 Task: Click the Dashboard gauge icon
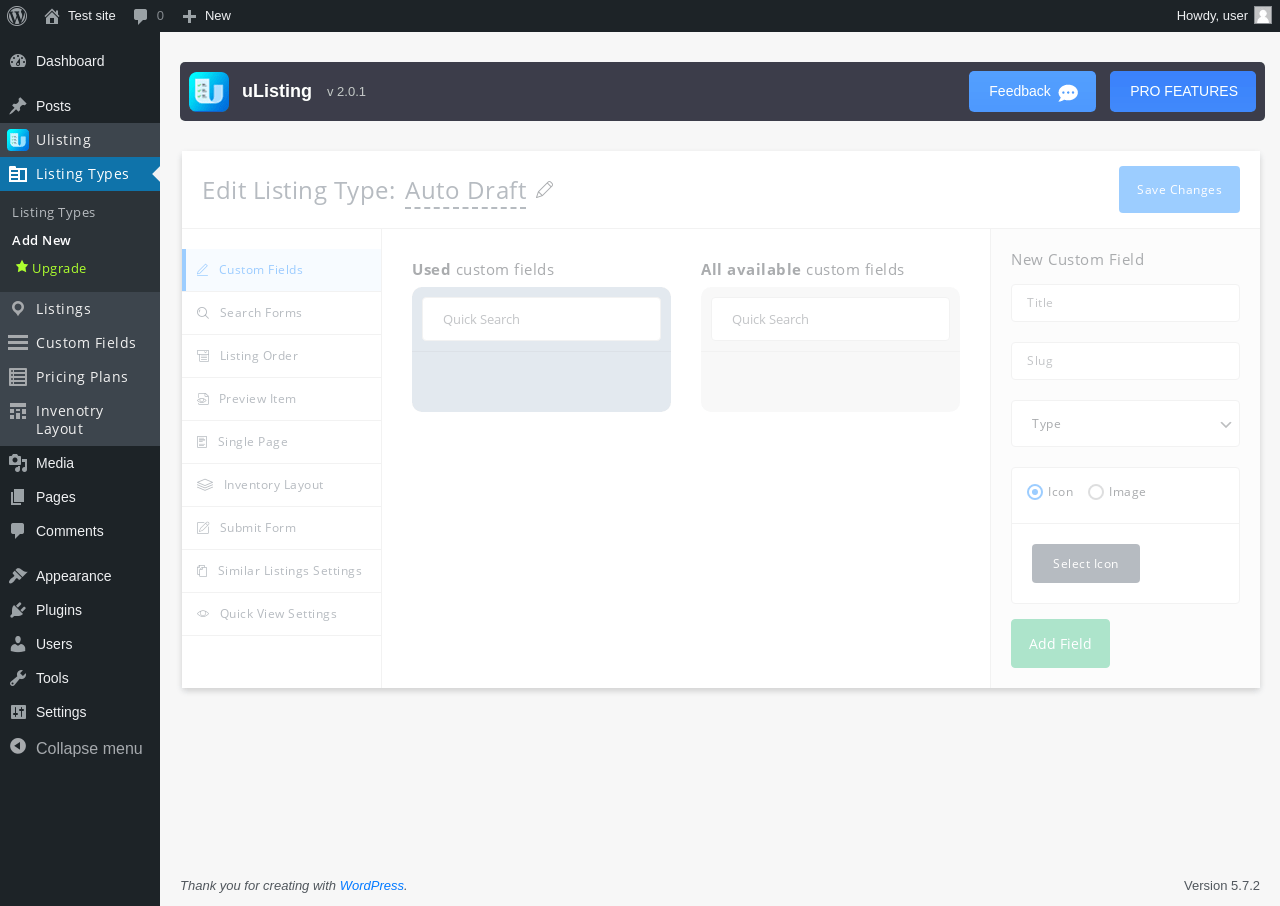[18, 61]
